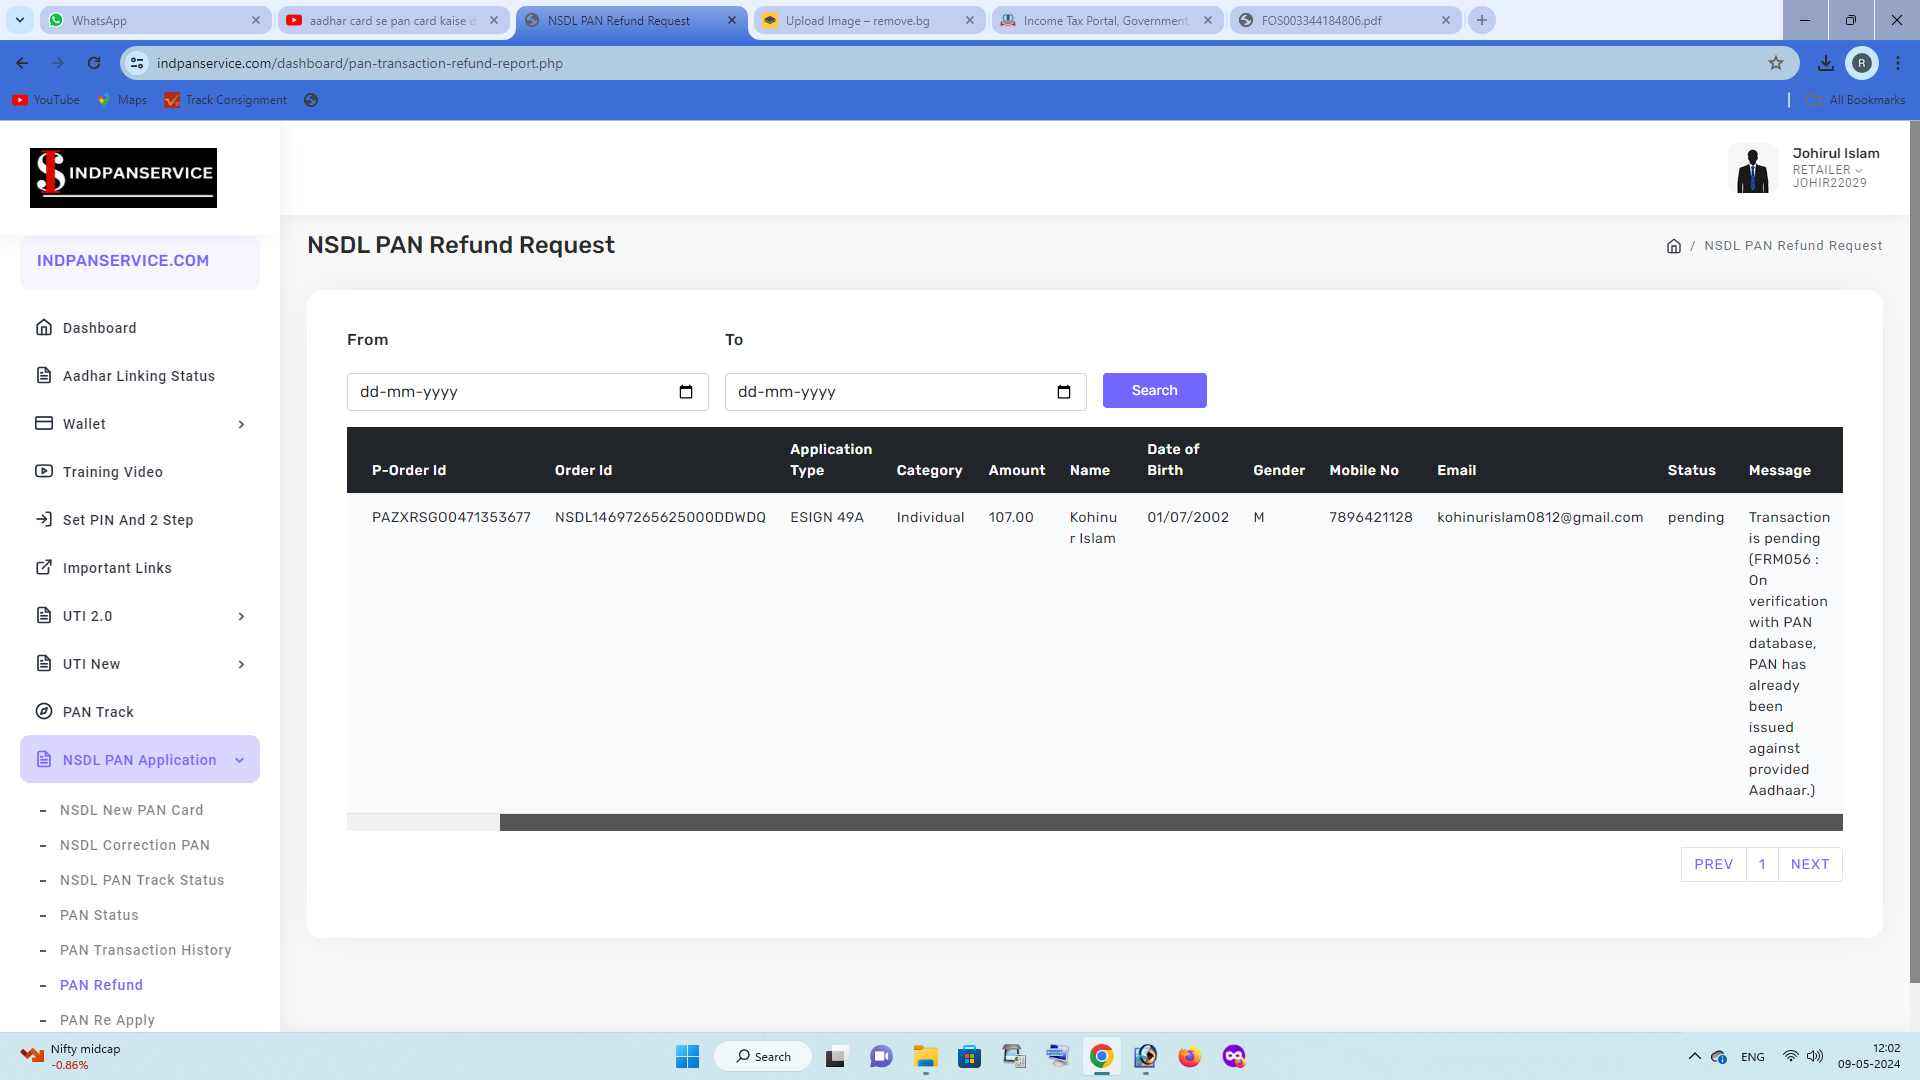Screen dimensions: 1920x1080
Task: Expand the Wallet submenu chevron
Action: tap(241, 424)
